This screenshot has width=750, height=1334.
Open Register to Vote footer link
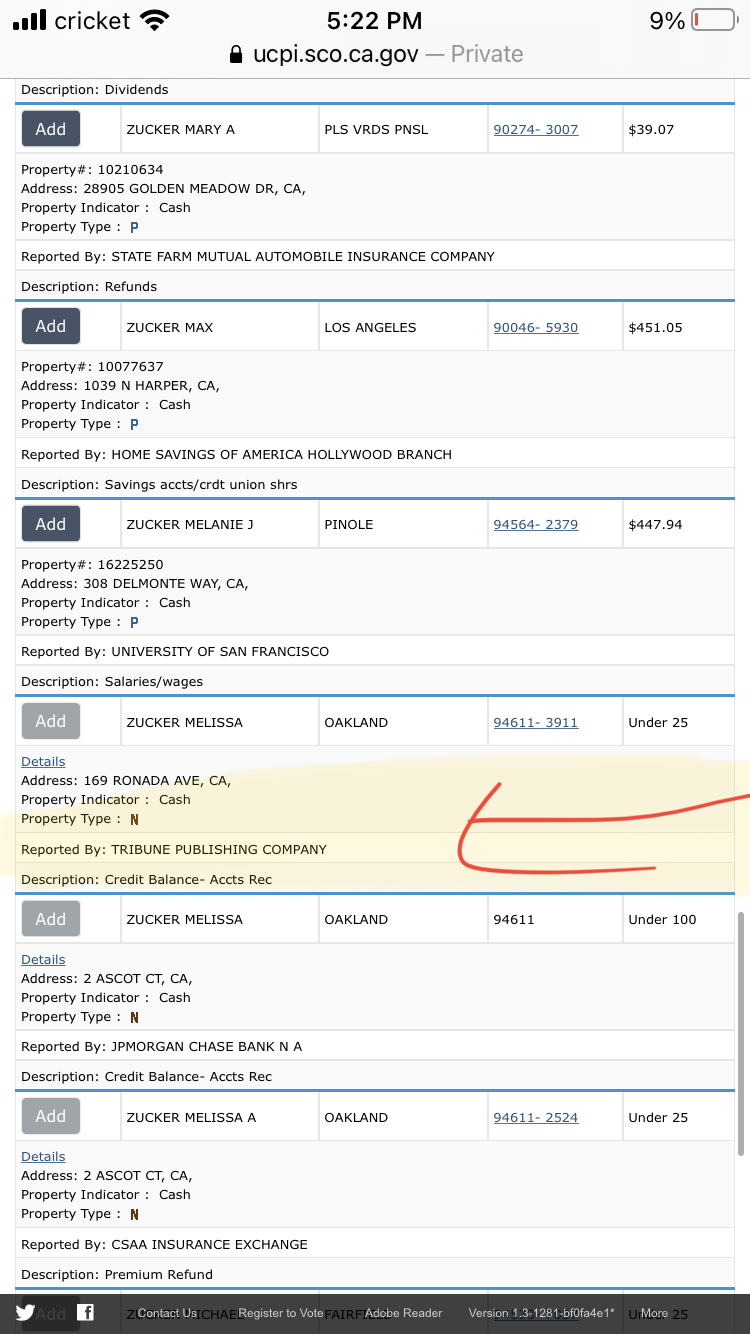point(281,1313)
